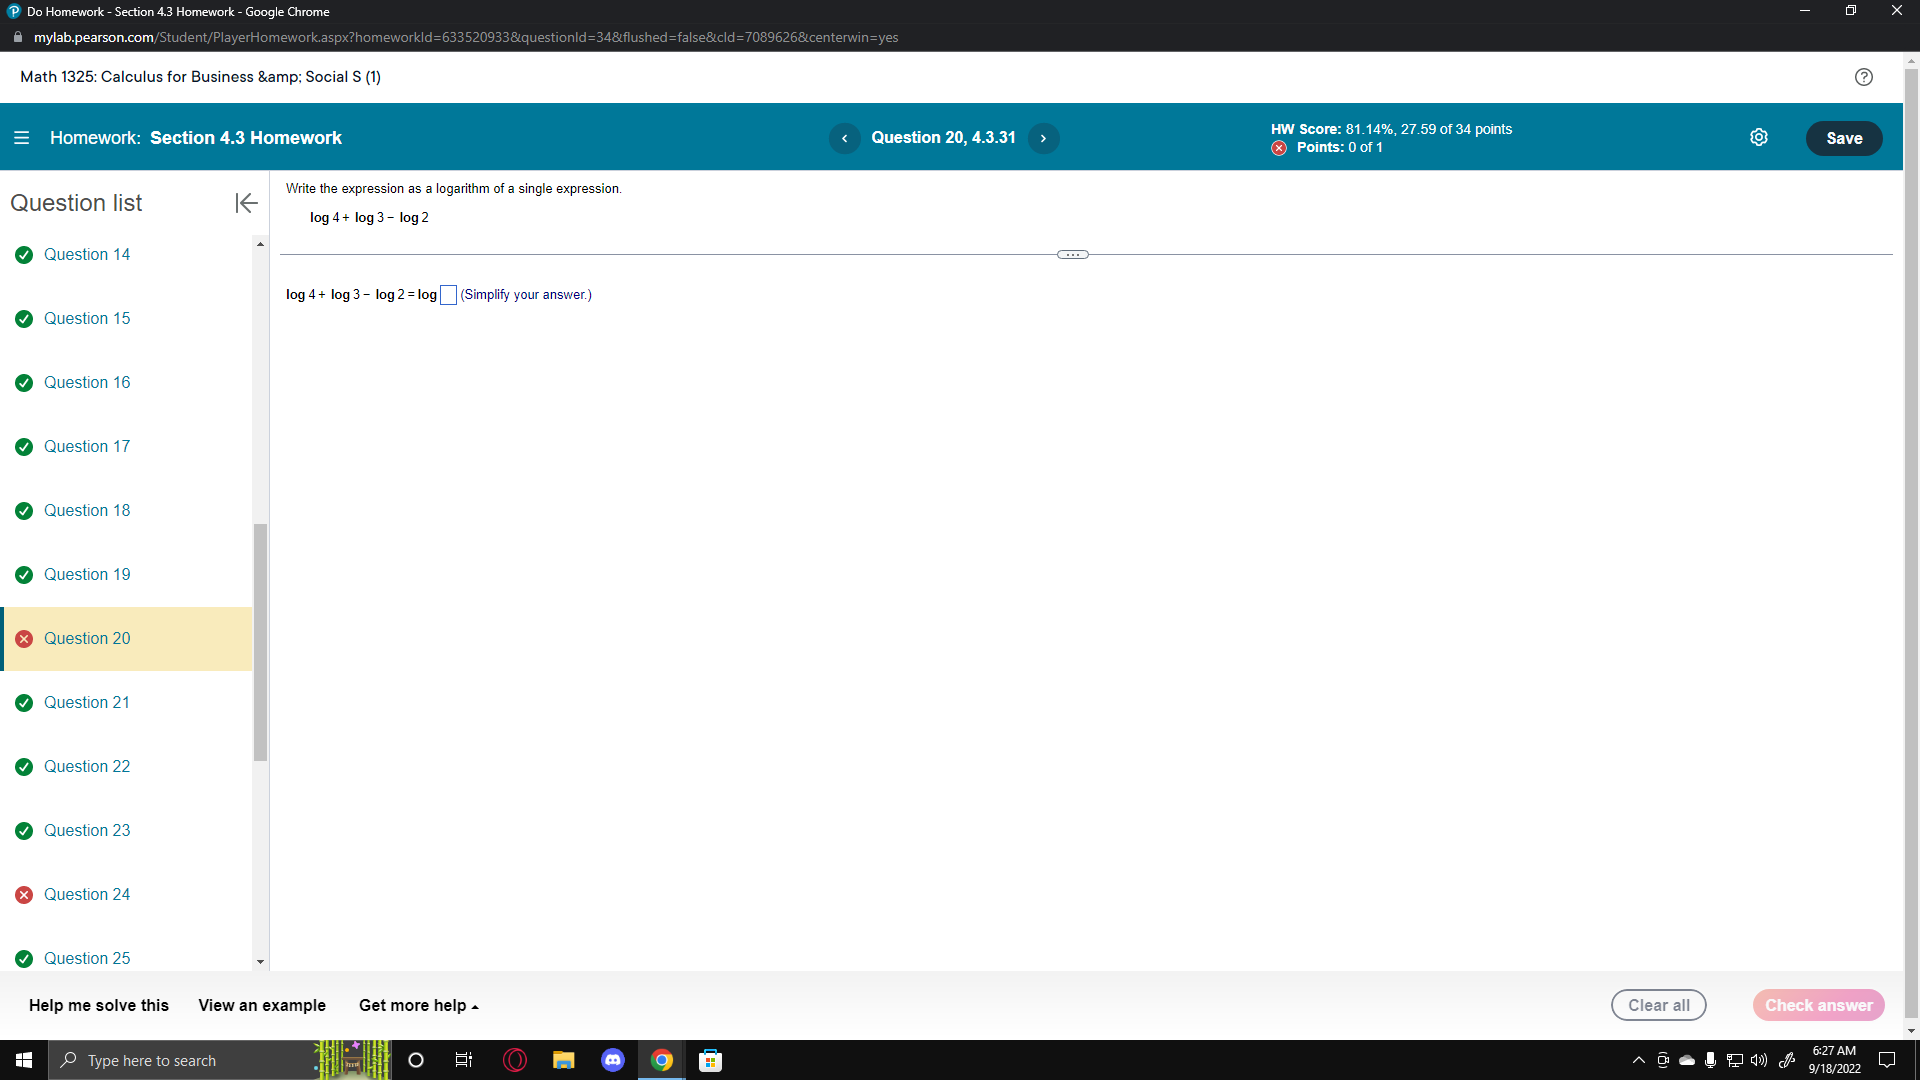The height and width of the screenshot is (1080, 1920).
Task: Click the log answer input box
Action: (448, 295)
